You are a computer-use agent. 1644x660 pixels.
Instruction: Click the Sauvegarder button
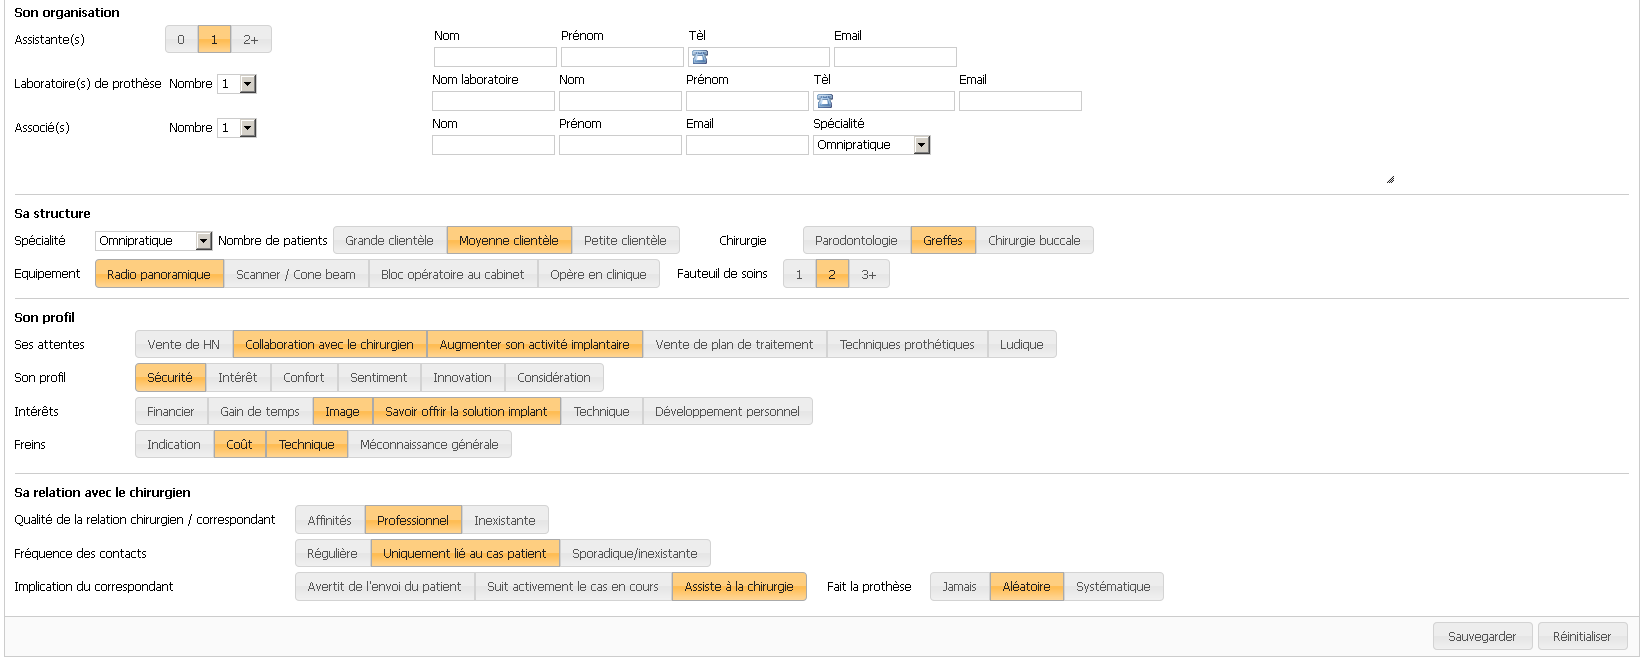(x=1482, y=637)
